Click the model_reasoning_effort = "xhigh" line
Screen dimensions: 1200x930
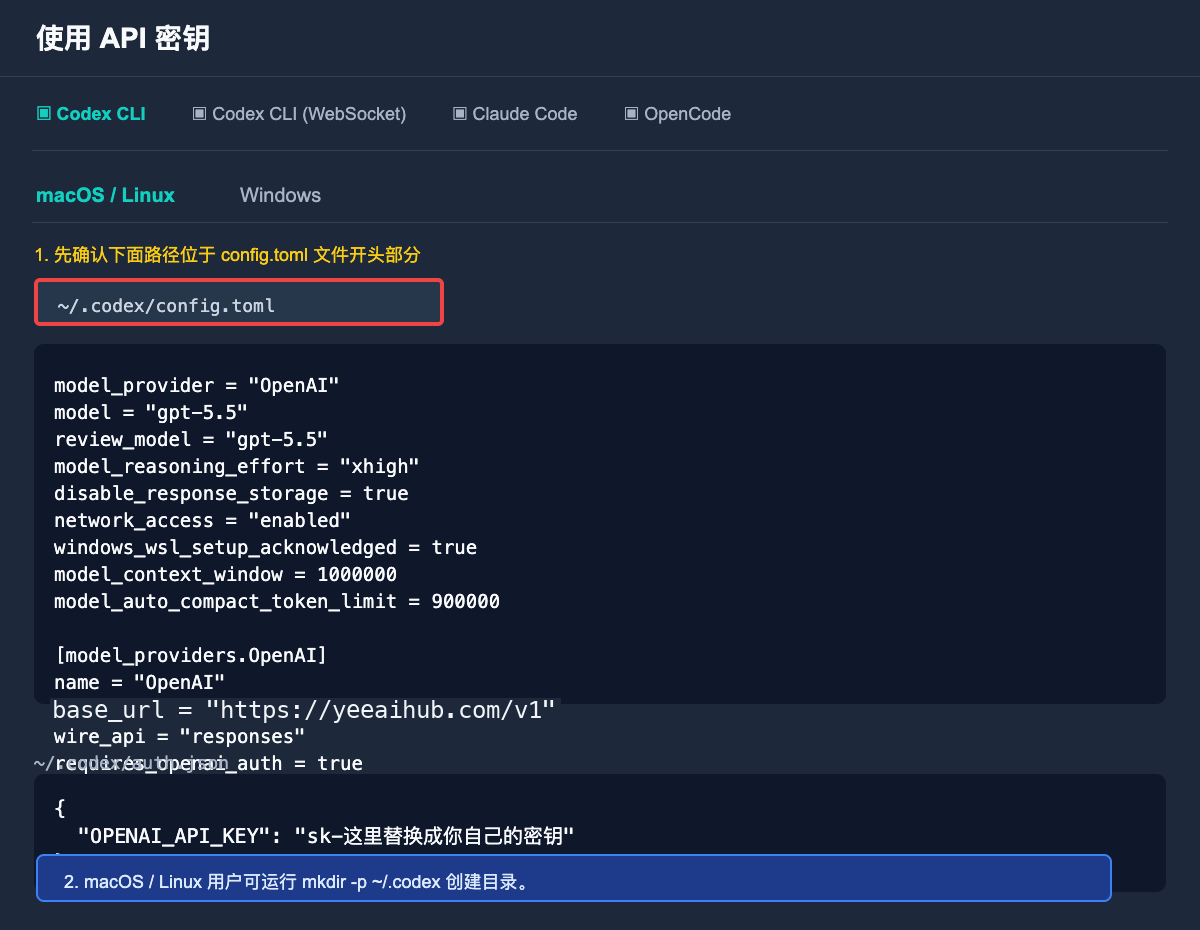click(237, 467)
